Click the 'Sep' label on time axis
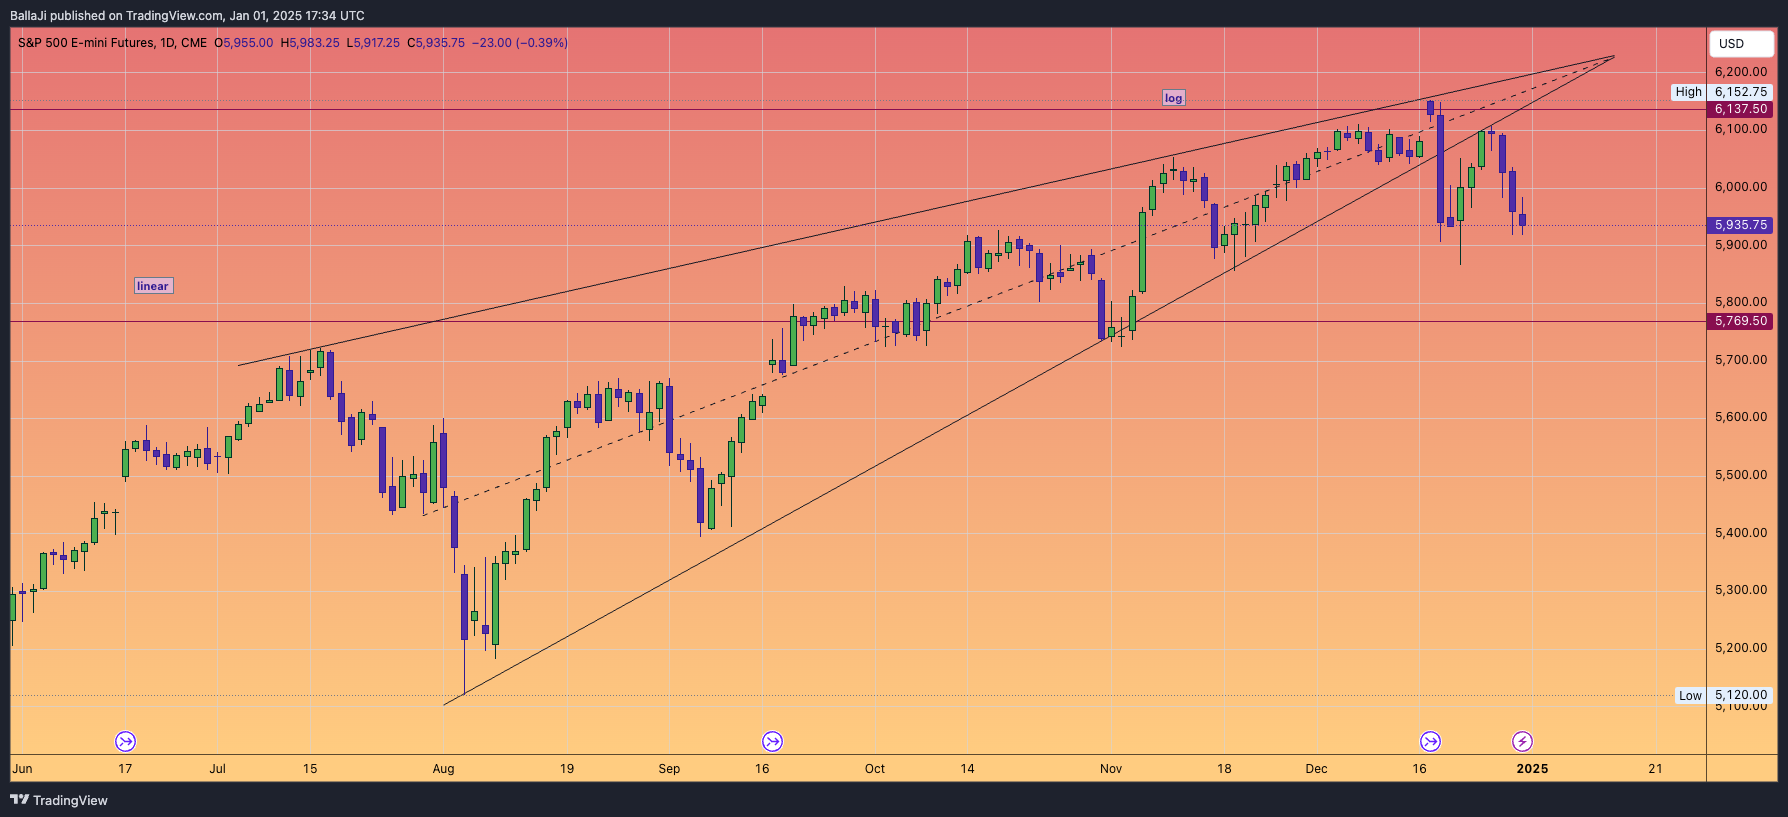 coord(669,769)
